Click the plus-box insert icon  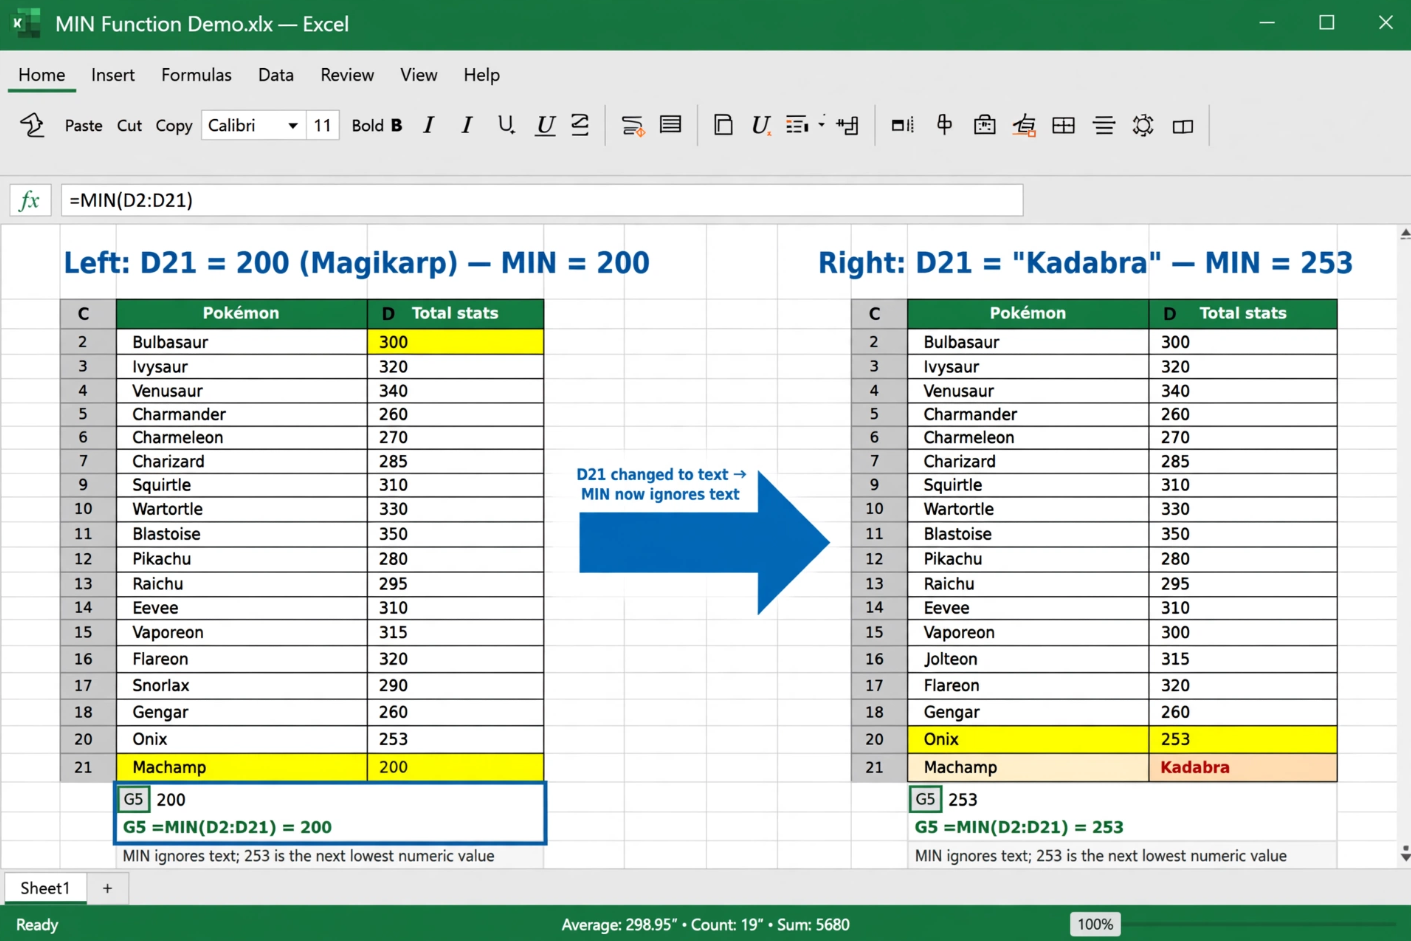pos(848,125)
